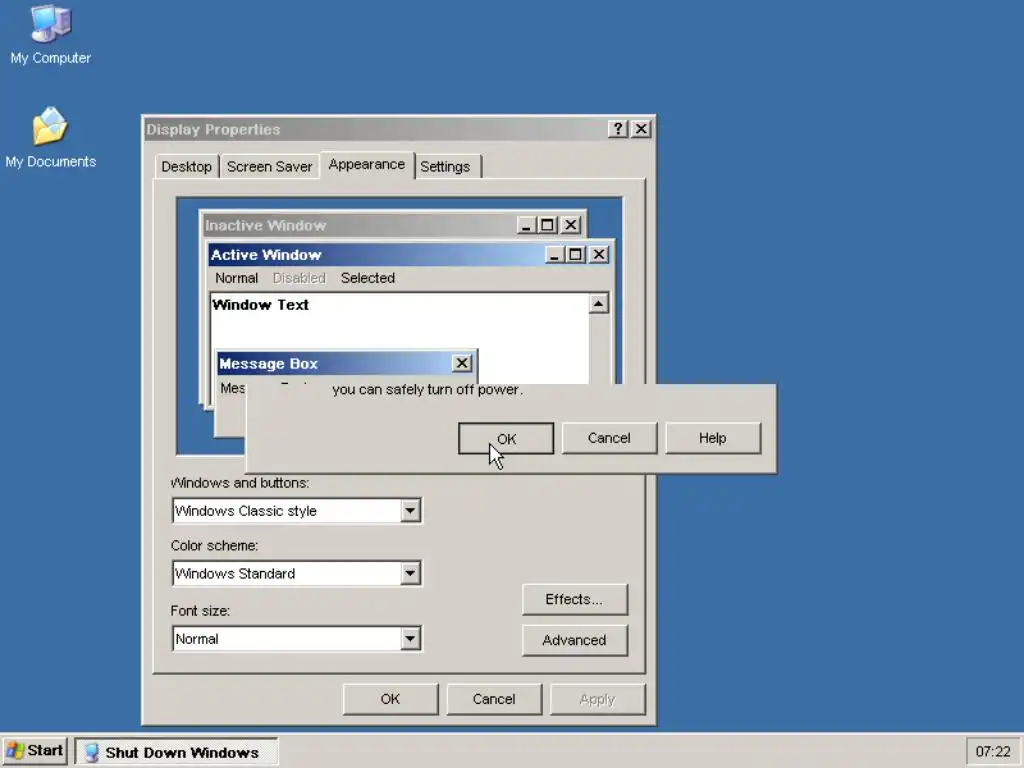Select the Appearance tab
The image size is (1024, 768).
tap(366, 165)
